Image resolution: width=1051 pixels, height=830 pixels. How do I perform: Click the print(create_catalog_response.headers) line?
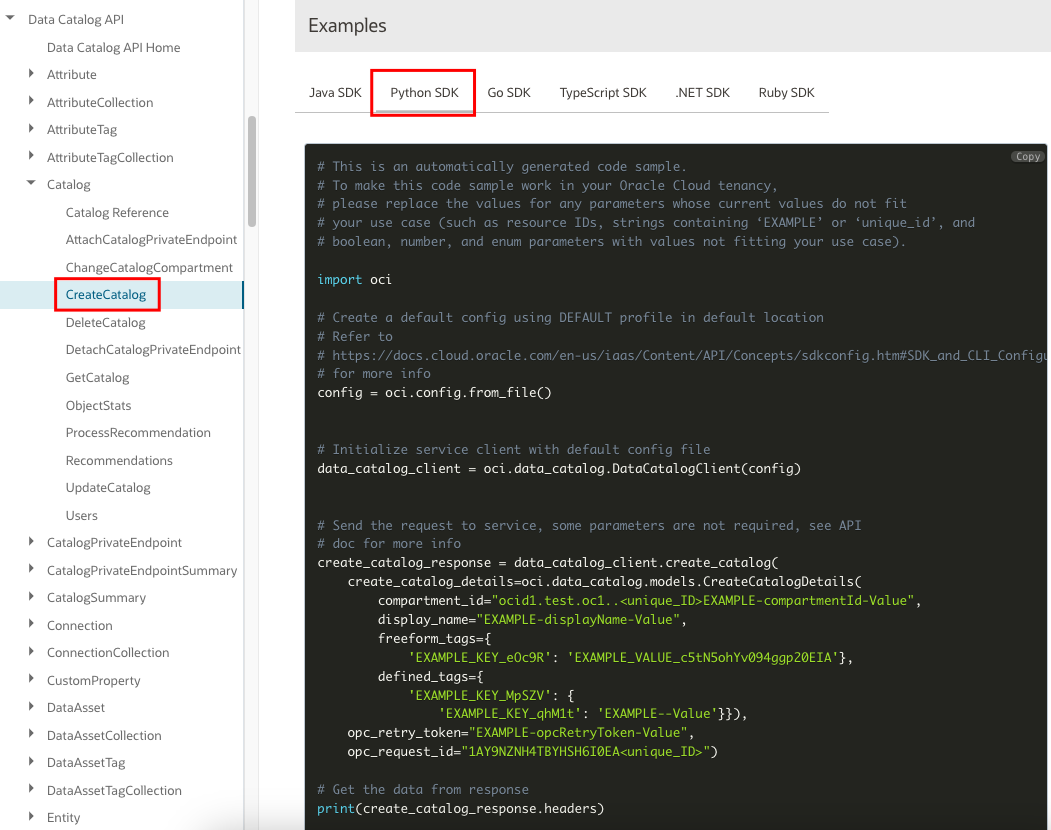coord(460,809)
